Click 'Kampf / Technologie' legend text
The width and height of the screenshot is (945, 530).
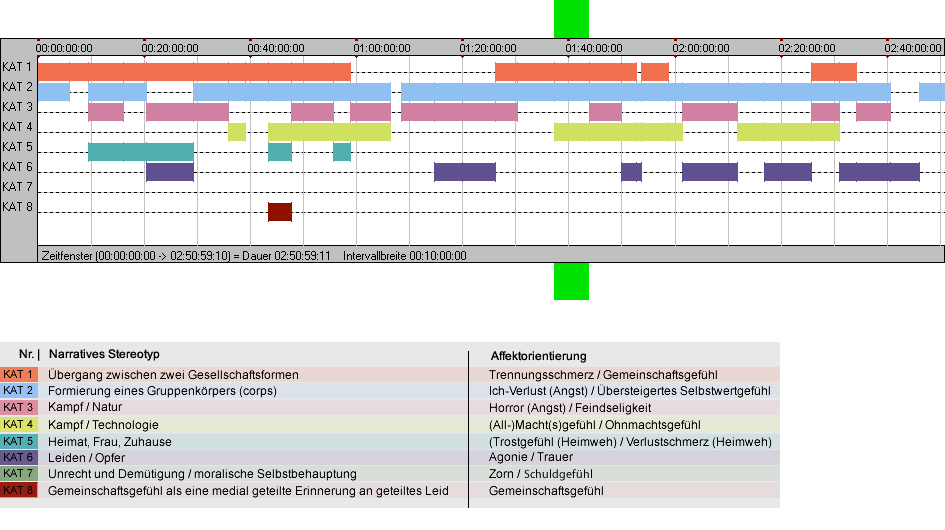pyautogui.click(x=104, y=425)
